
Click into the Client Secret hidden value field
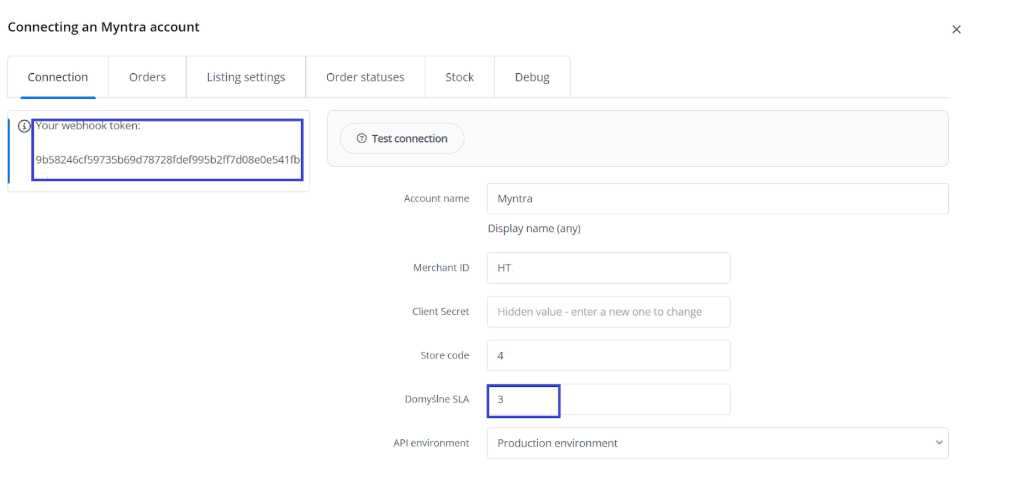608,312
